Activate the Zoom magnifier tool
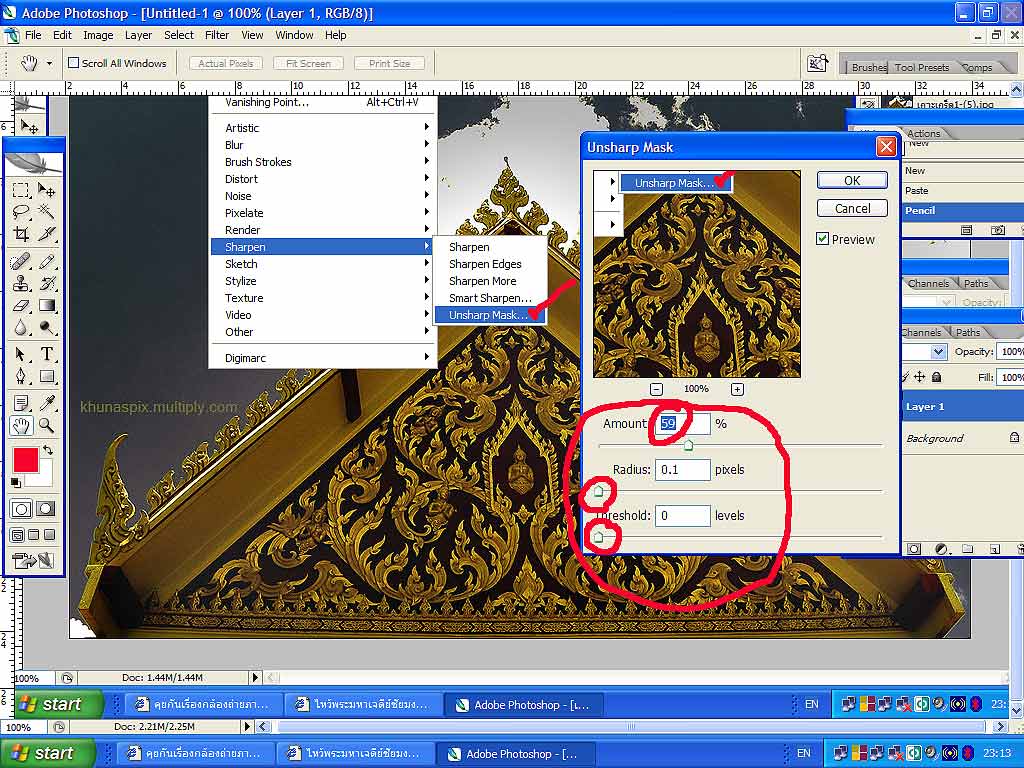This screenshot has width=1024, height=768. (x=47, y=426)
